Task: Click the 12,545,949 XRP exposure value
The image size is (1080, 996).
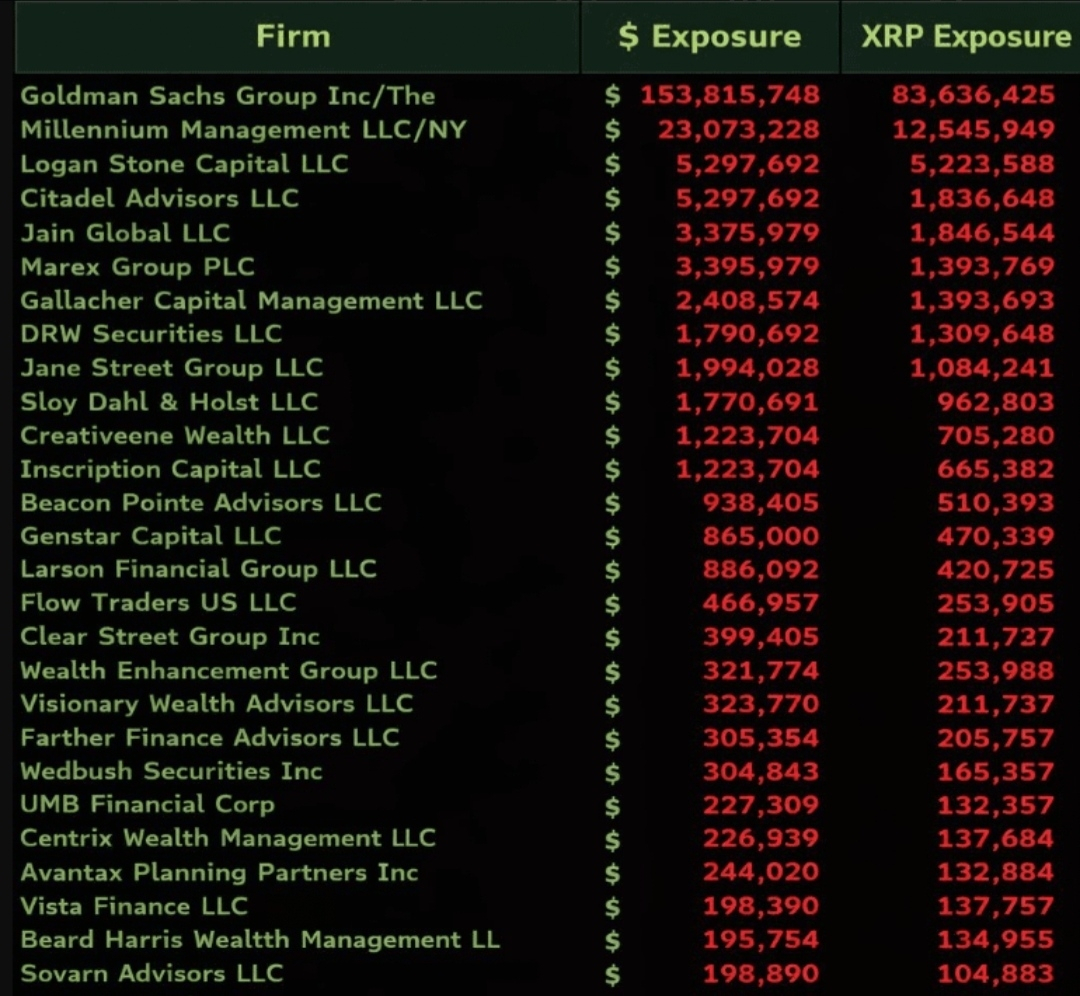Action: click(x=973, y=129)
